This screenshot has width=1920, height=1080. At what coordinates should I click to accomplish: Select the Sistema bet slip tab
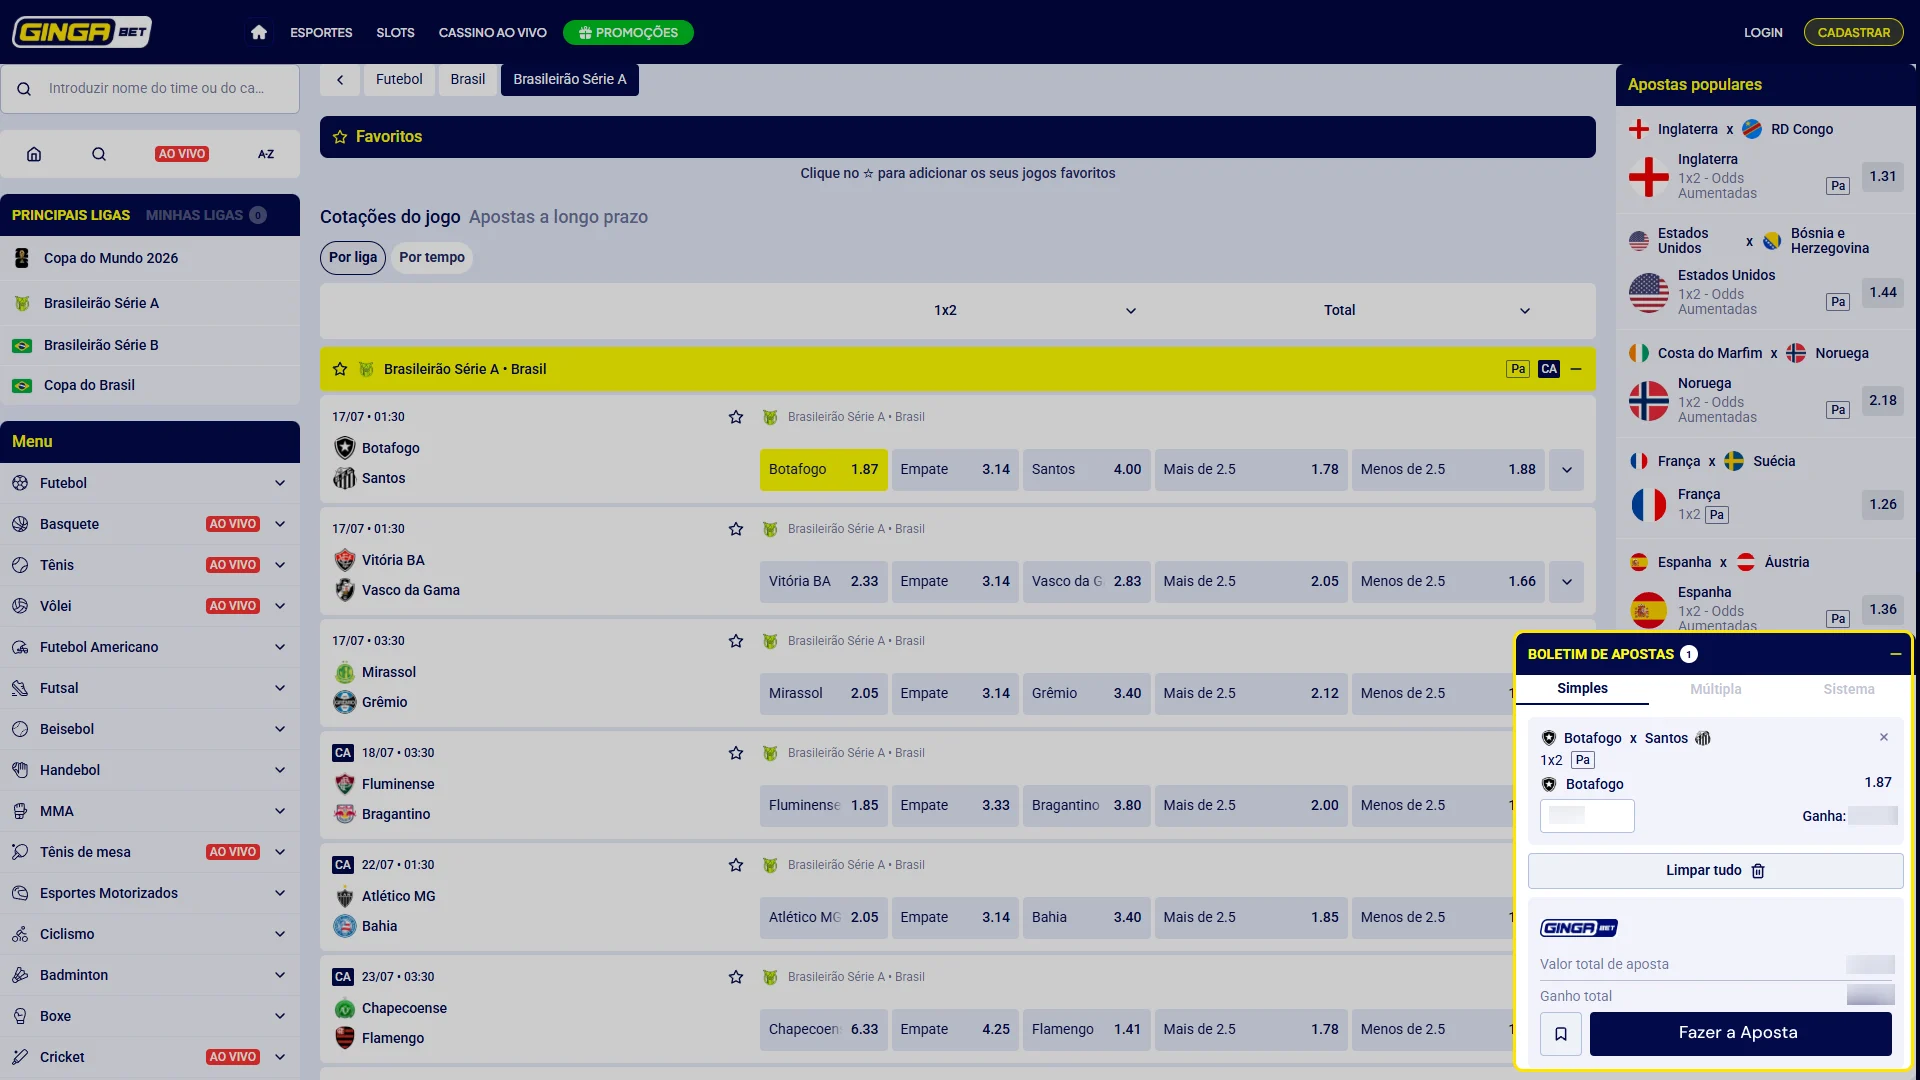point(1849,689)
